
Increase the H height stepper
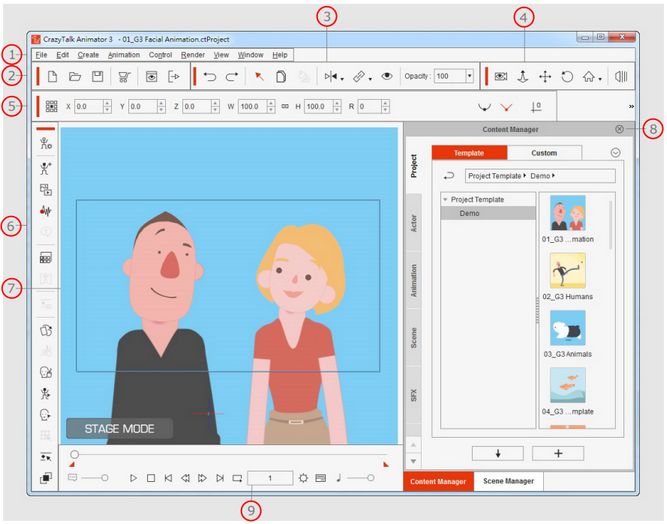click(337, 103)
